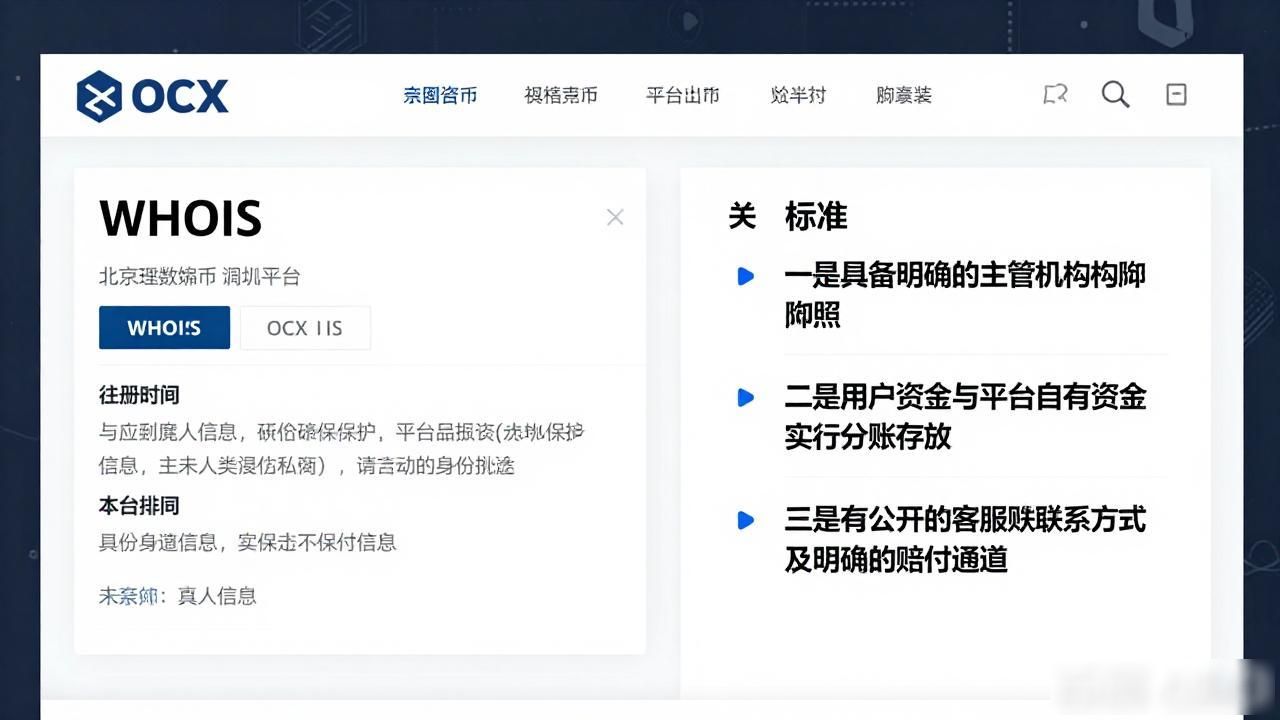This screenshot has height=720, width=1280.
Task: Click the line ending in 真人信息
Action: tap(178, 596)
